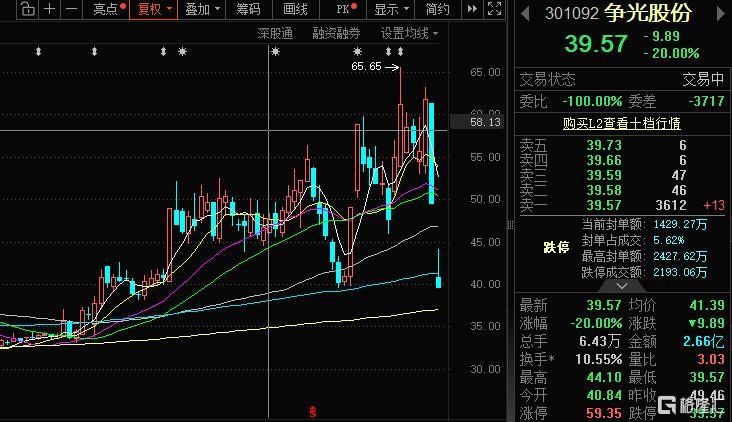This screenshot has width=732, height=422.
Task: Select the 深股通 tag
Action: pyautogui.click(x=275, y=33)
